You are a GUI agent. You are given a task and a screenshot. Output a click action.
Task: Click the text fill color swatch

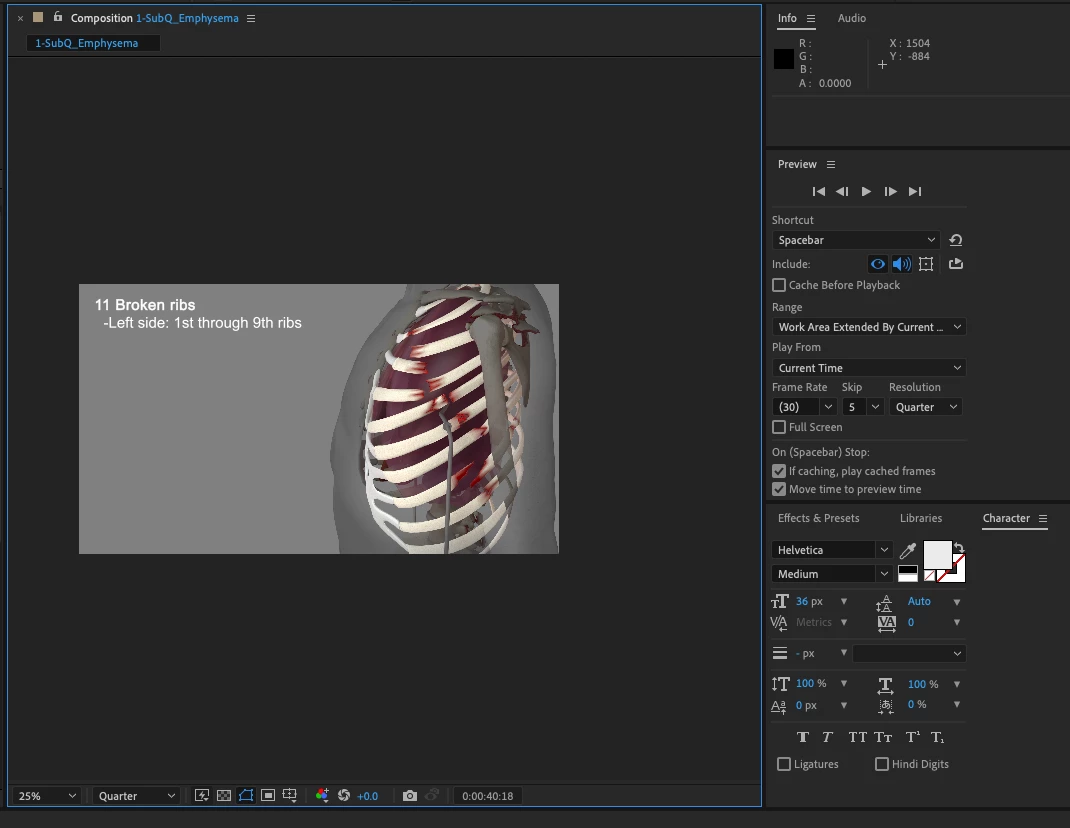click(x=937, y=555)
